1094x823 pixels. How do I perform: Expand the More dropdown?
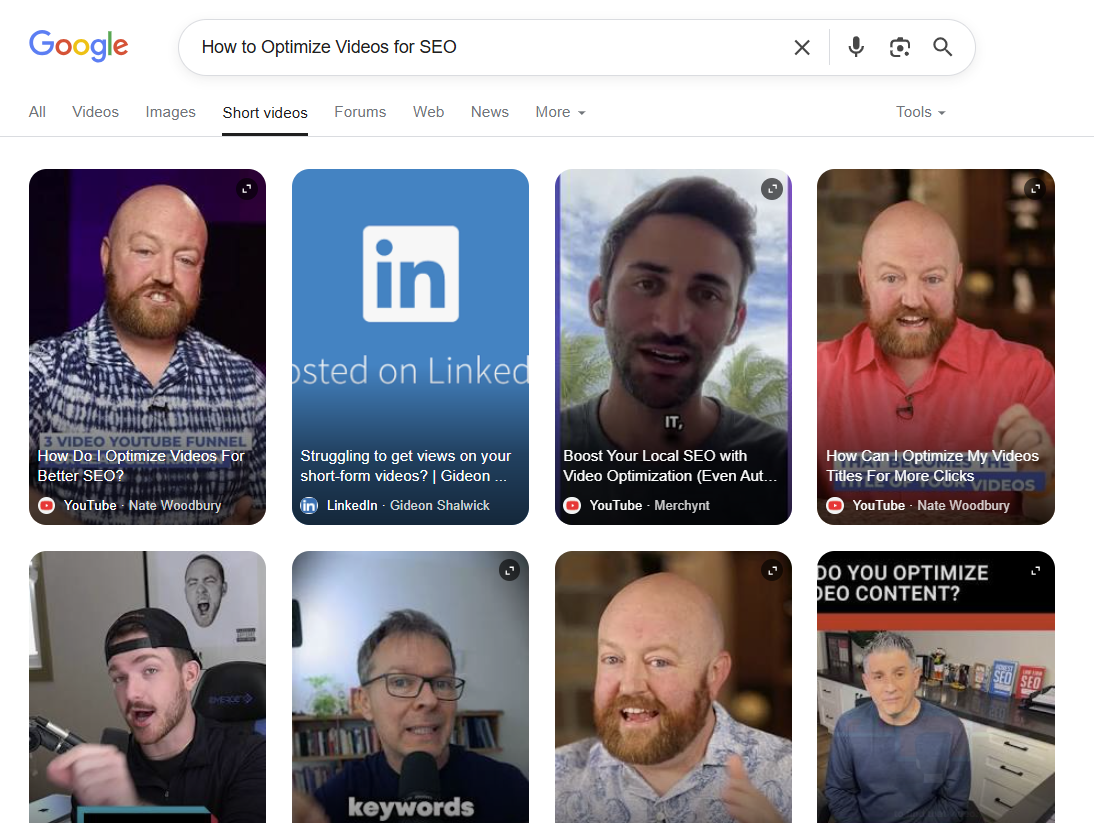tap(560, 112)
